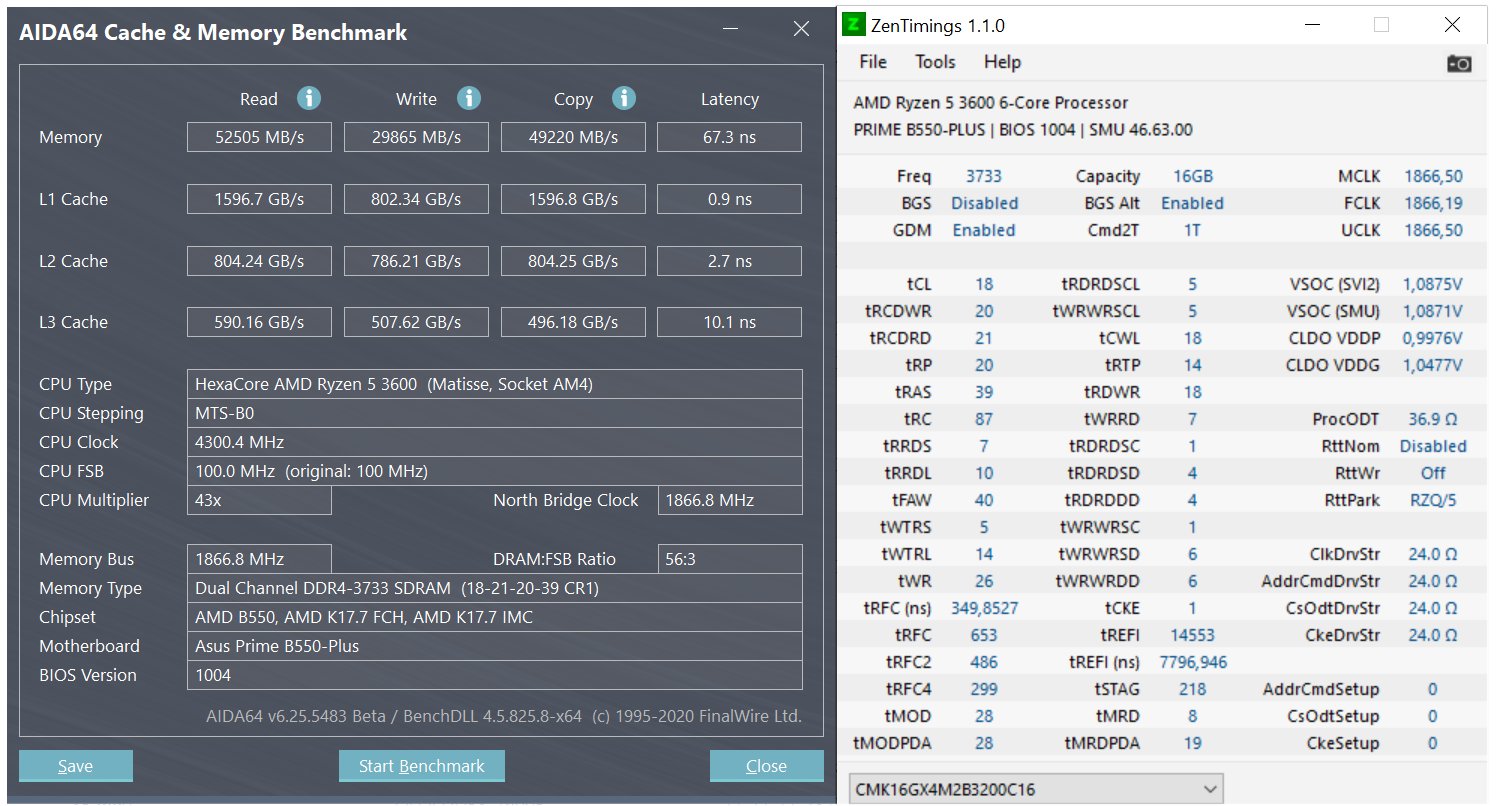Click the MCLK value 1866,50
The image size is (1500, 806).
[1432, 176]
